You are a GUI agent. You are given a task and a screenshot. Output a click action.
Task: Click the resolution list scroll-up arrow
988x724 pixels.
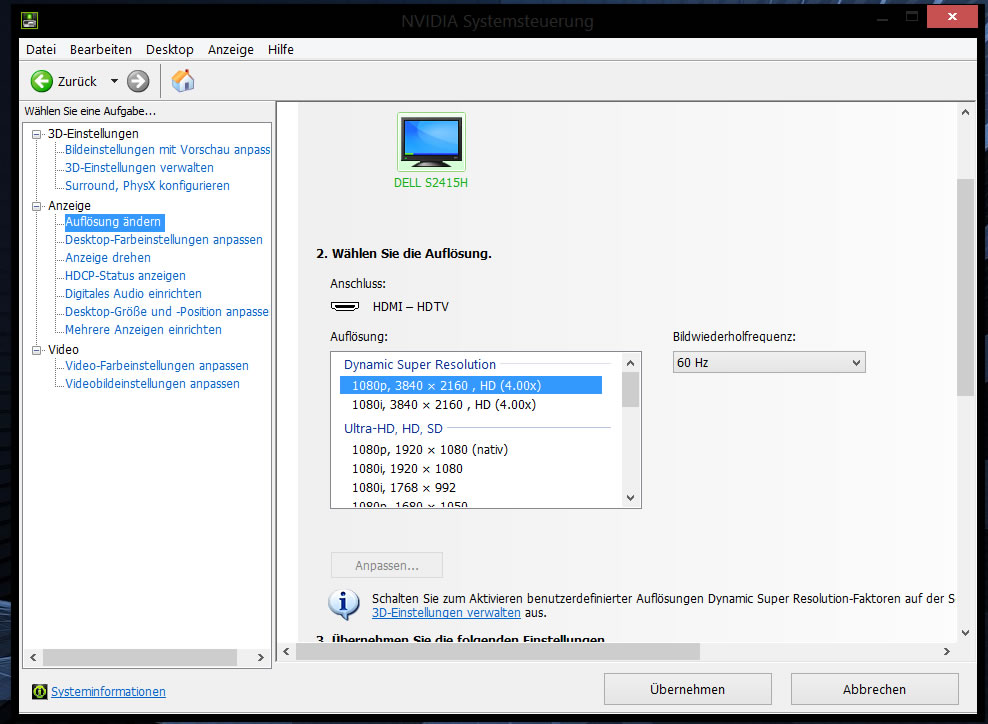630,363
